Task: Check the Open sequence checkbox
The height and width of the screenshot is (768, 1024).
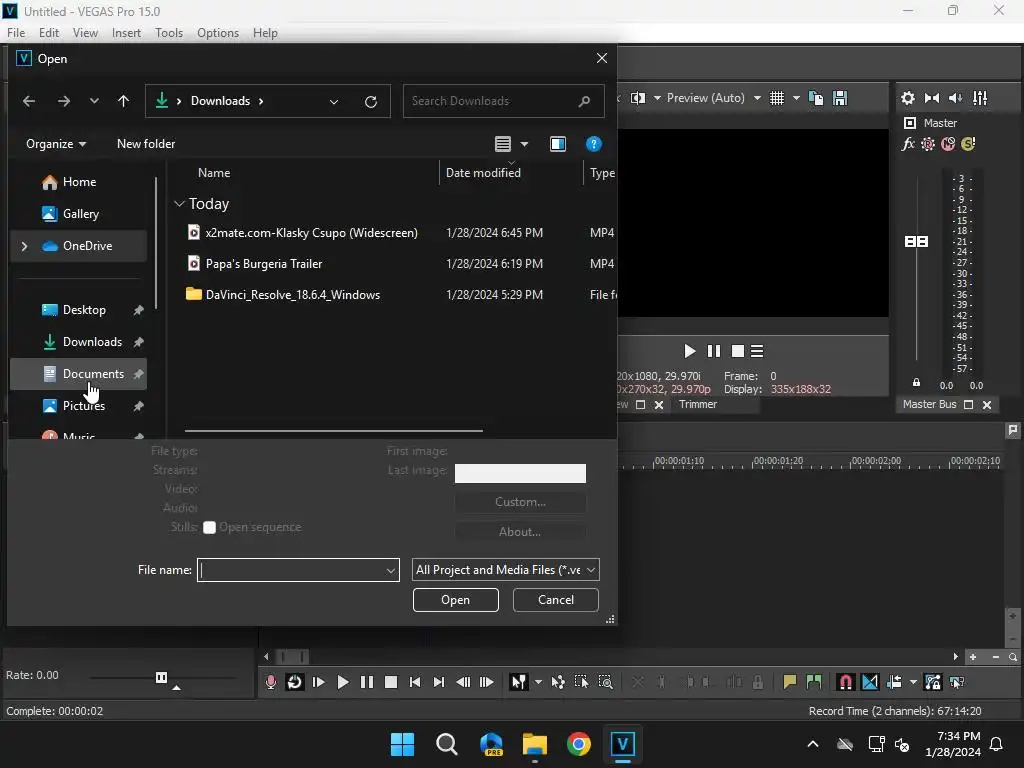Action: [209, 528]
